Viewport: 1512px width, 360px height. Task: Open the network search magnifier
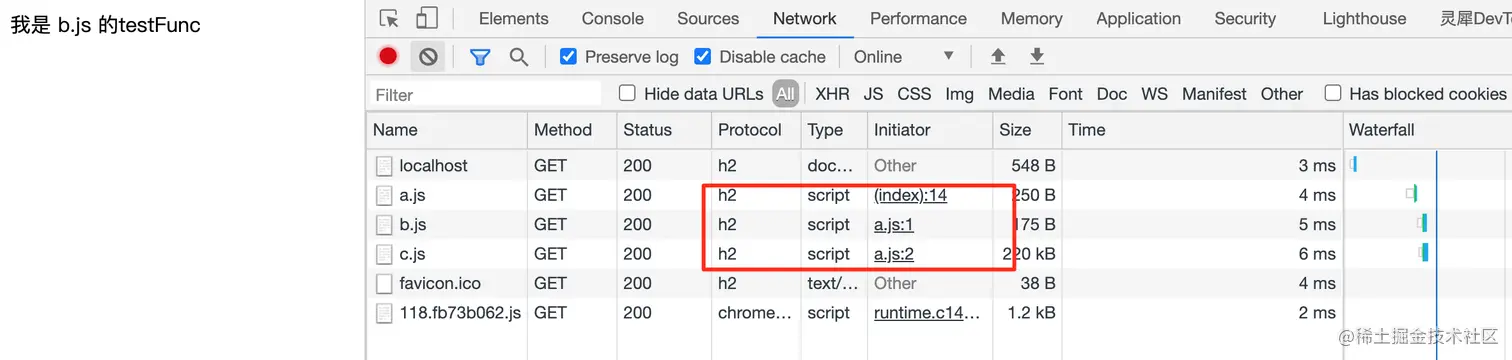coord(518,57)
